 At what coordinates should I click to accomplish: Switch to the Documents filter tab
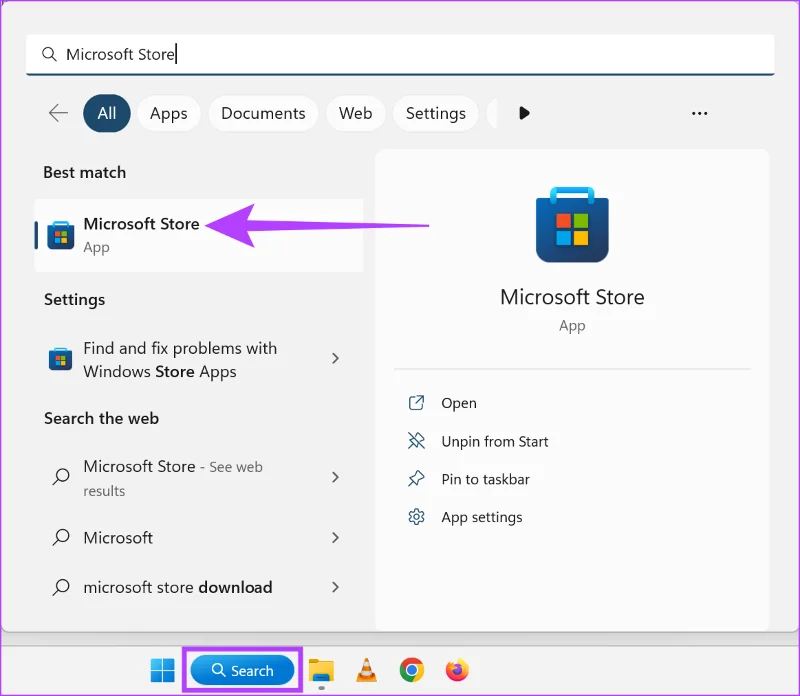pyautogui.click(x=263, y=113)
